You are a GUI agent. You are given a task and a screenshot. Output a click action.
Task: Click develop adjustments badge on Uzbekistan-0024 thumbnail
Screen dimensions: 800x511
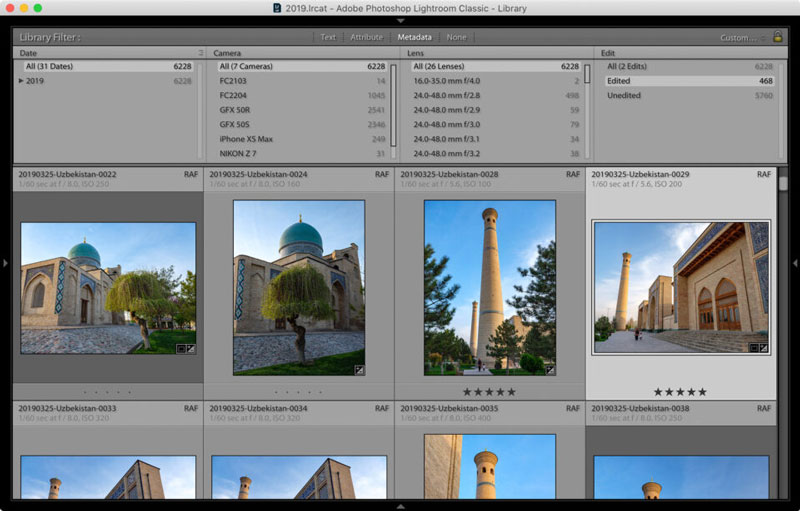[x=359, y=369]
